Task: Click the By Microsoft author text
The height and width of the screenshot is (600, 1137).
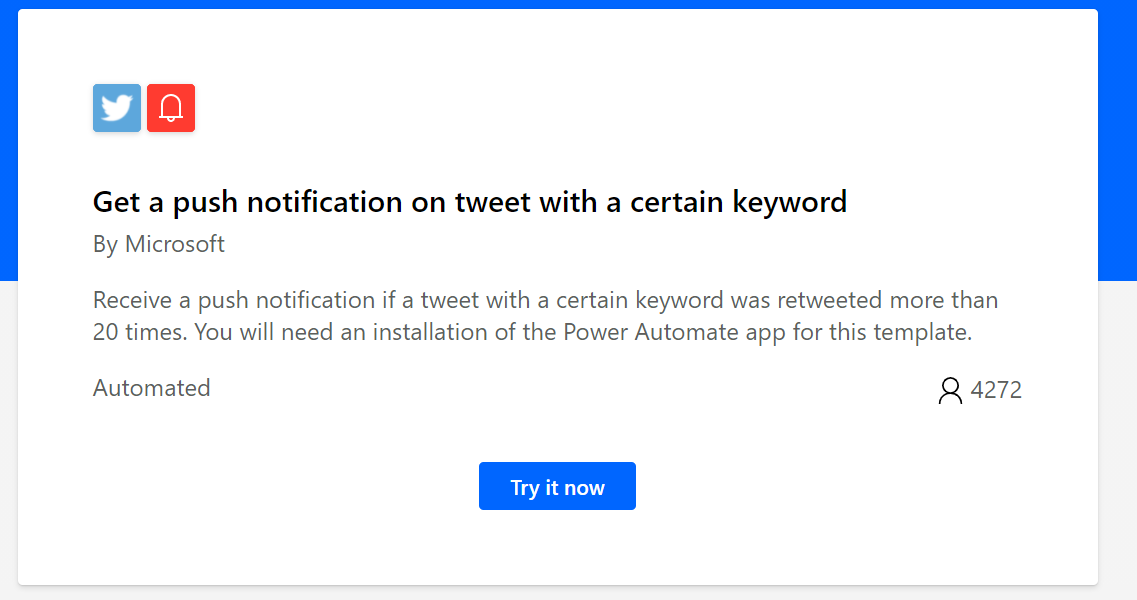Action: [x=159, y=244]
